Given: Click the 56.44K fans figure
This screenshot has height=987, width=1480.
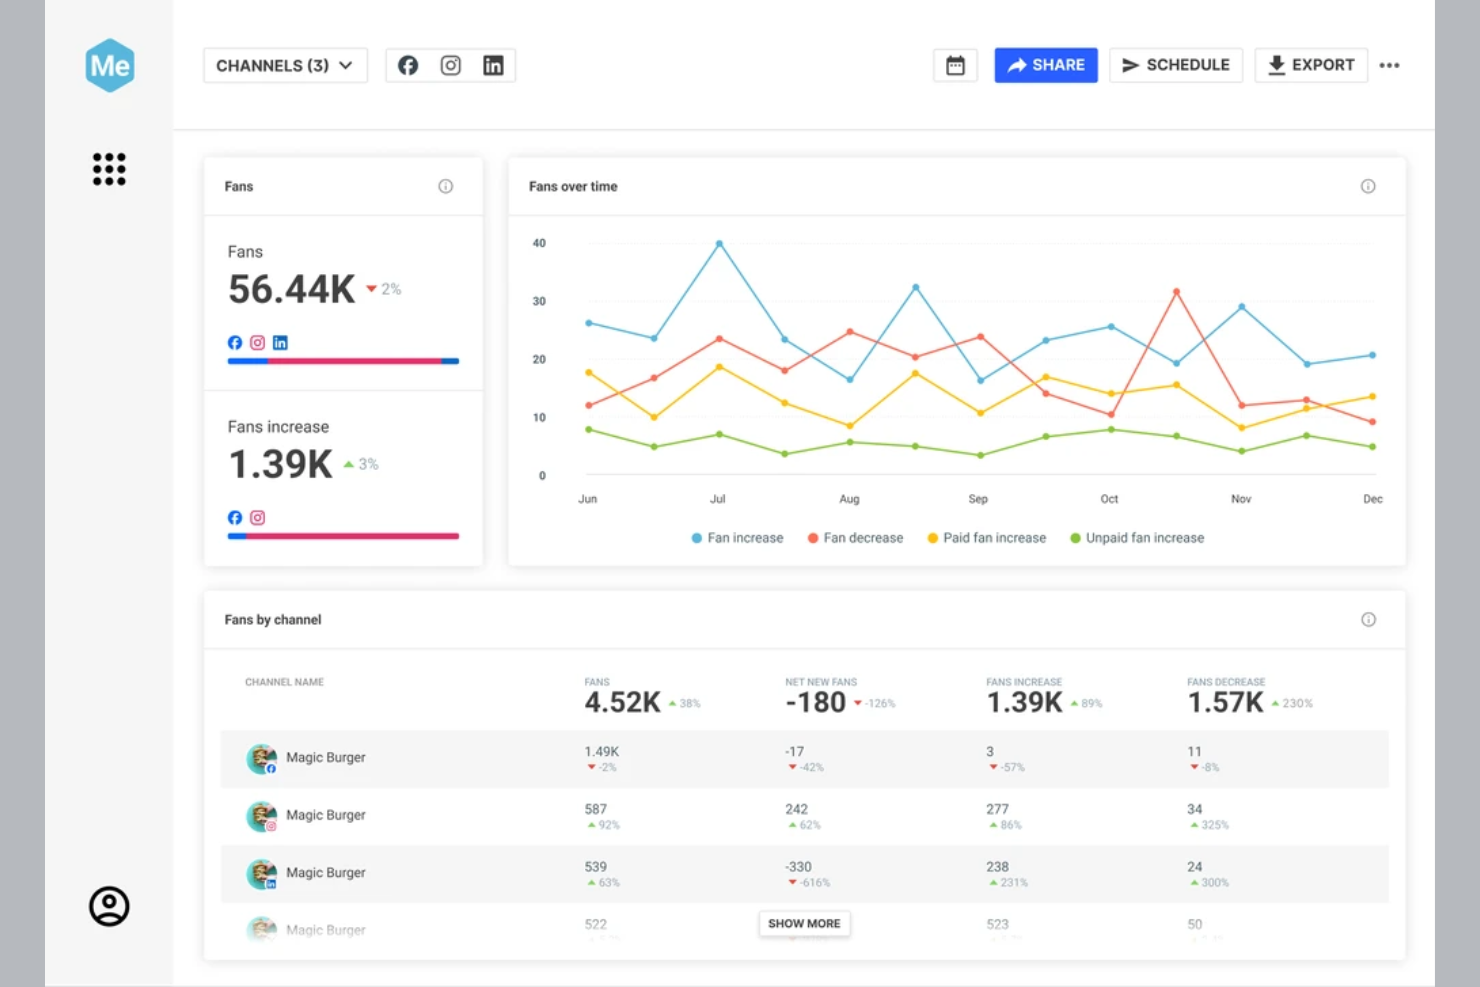Looking at the screenshot, I should (291, 289).
